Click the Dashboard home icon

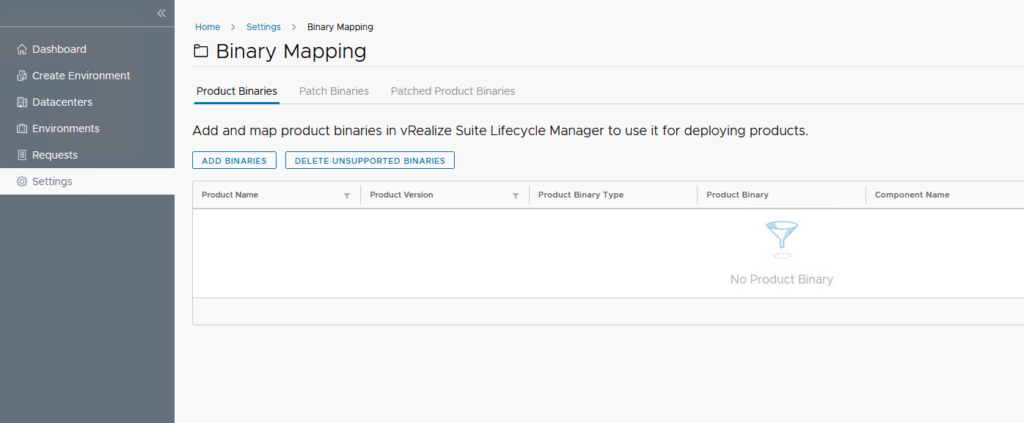pos(22,49)
